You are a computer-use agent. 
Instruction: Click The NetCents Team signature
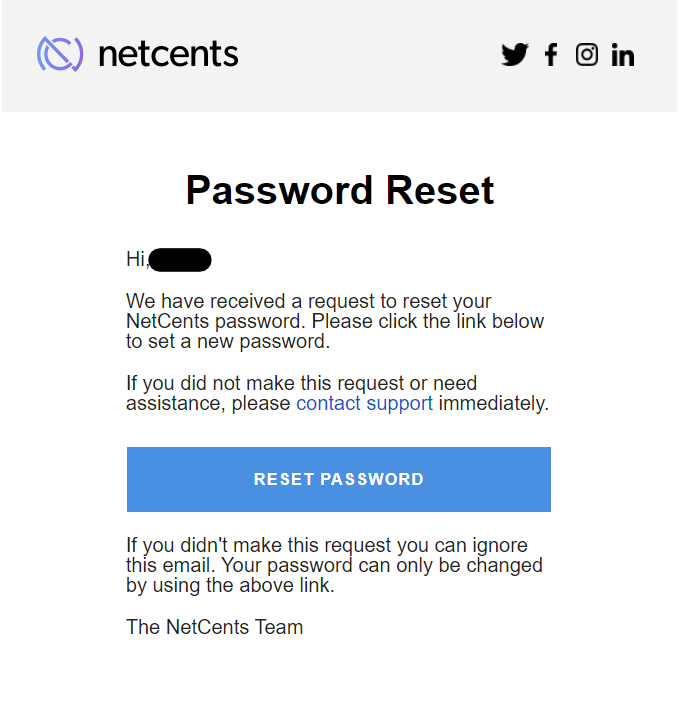pyautogui.click(x=215, y=627)
